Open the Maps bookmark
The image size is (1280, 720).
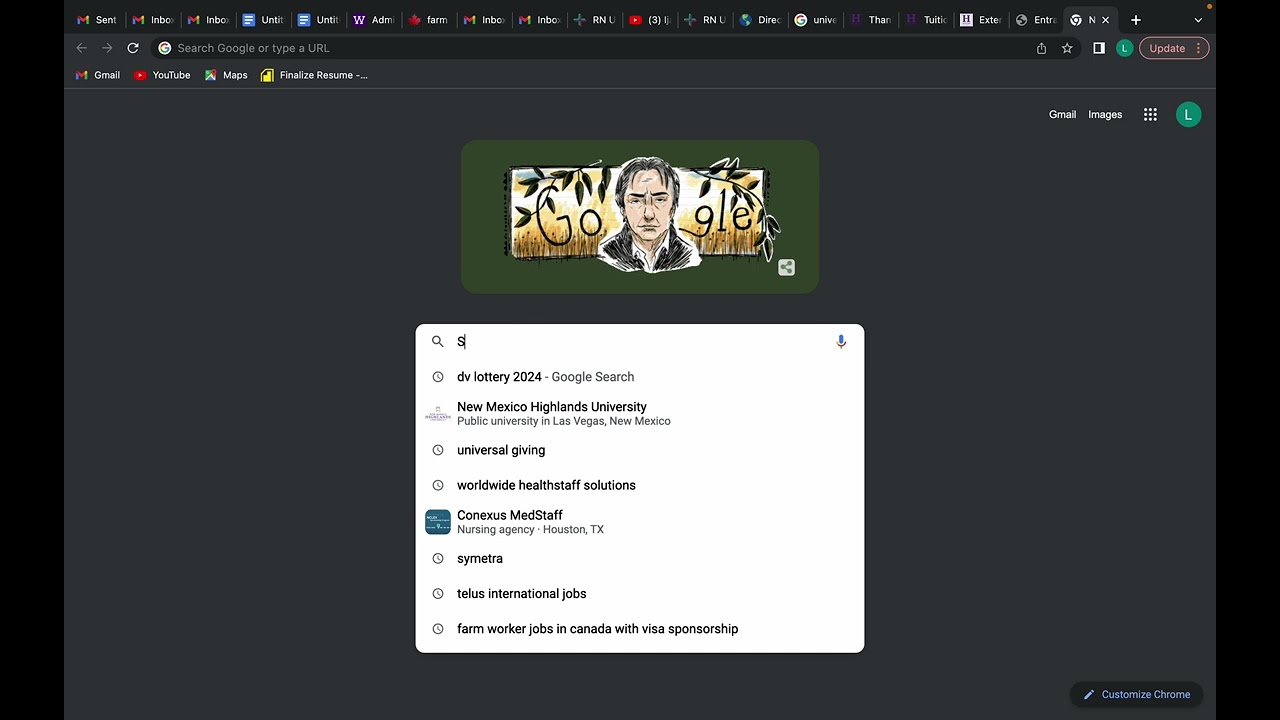coord(226,75)
